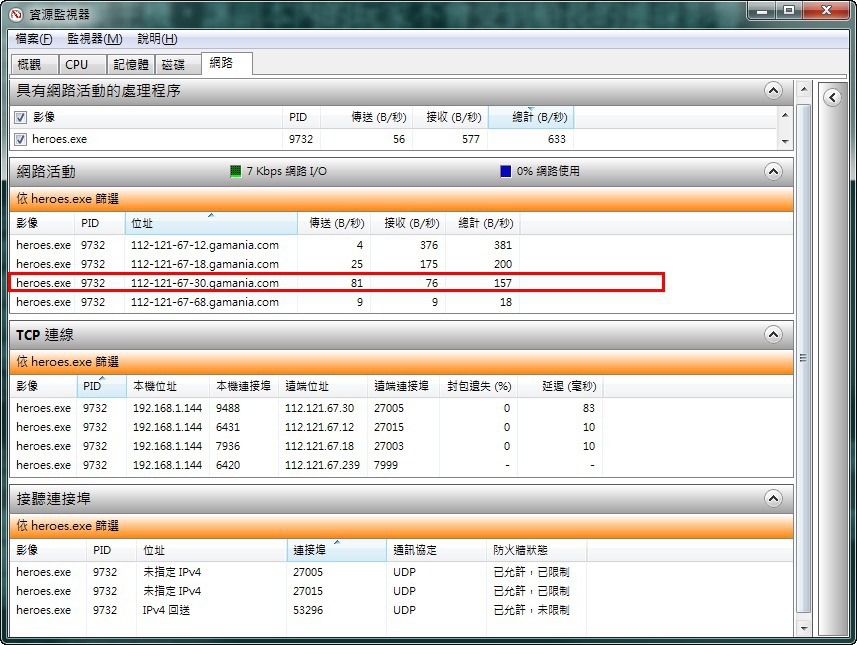Select listening port 27015 row
Image resolution: width=857 pixels, height=645 pixels.
(298, 591)
